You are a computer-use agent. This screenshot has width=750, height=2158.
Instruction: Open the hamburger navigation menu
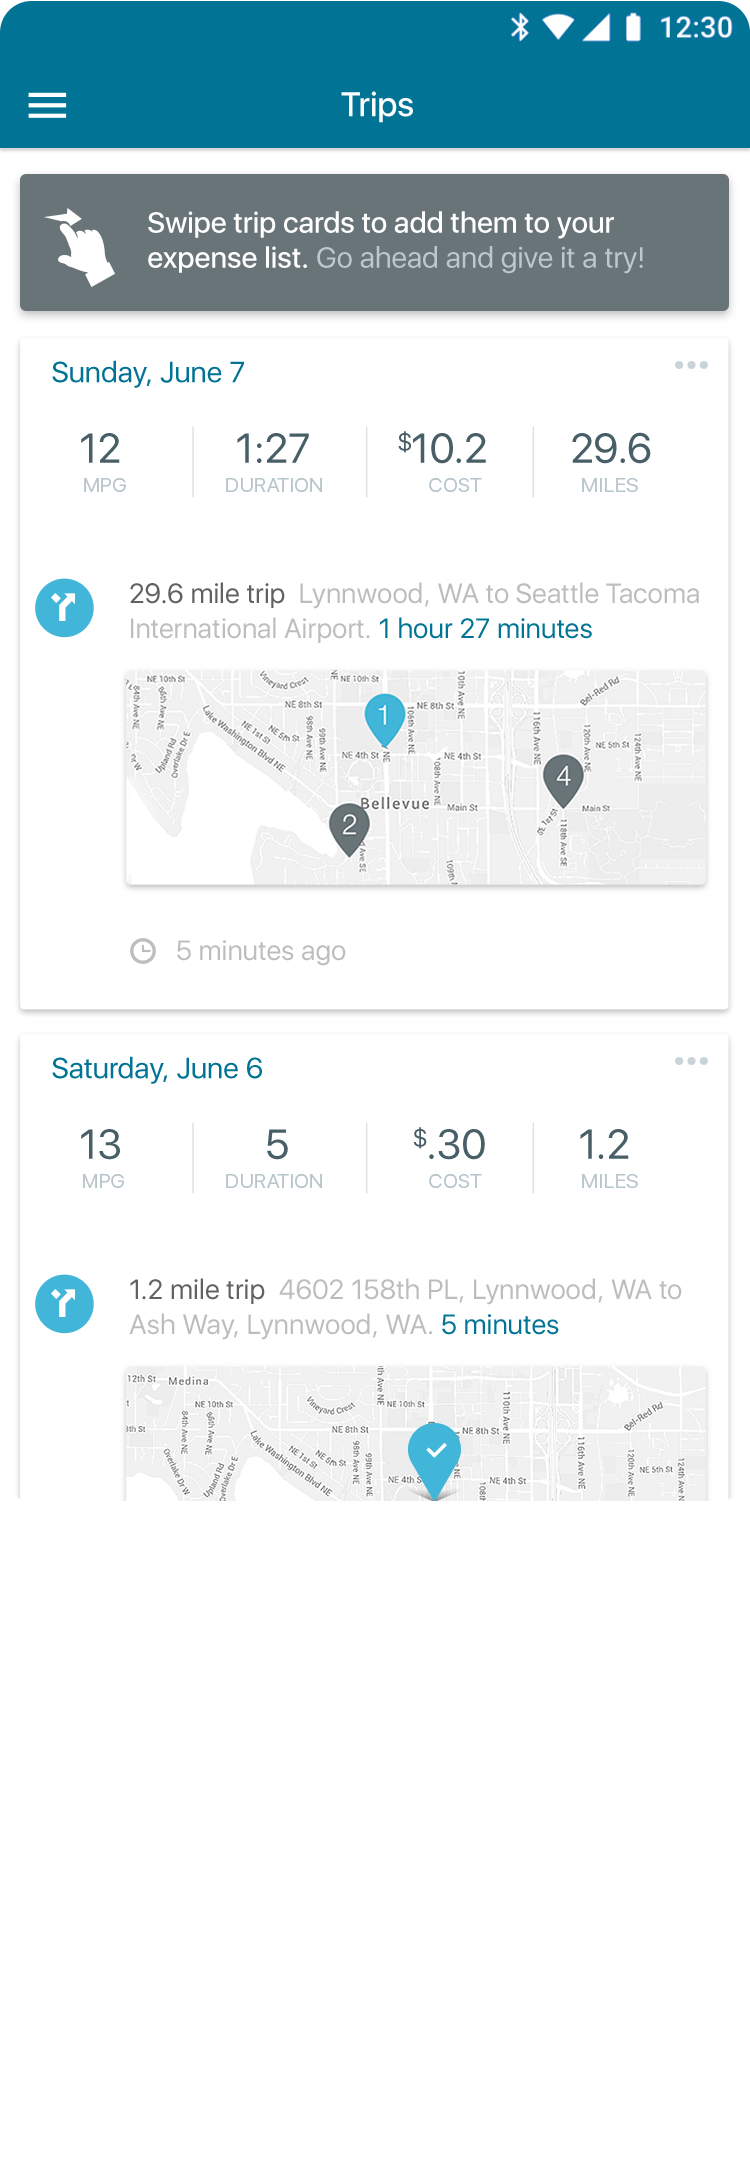[47, 105]
